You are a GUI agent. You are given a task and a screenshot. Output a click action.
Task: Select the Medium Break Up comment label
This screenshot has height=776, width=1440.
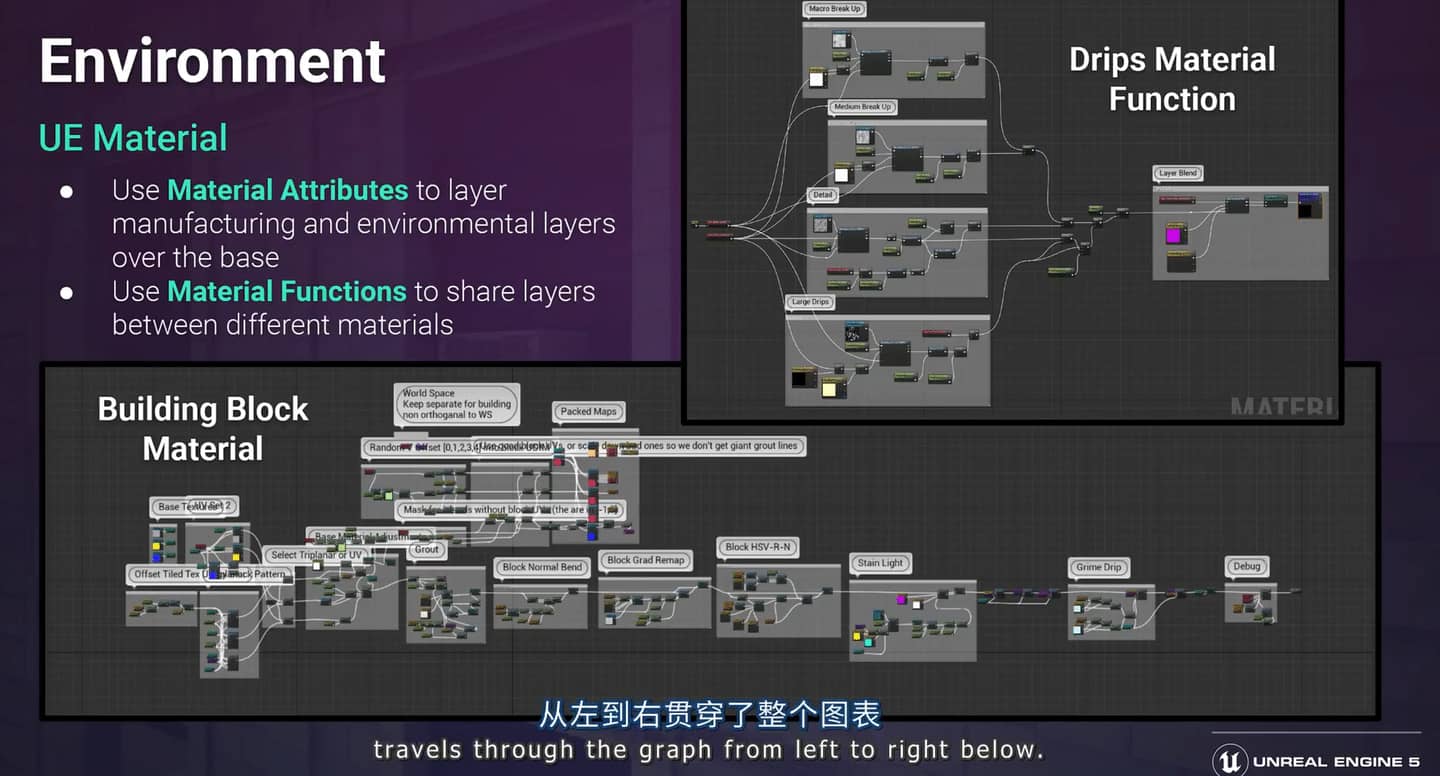click(x=862, y=107)
